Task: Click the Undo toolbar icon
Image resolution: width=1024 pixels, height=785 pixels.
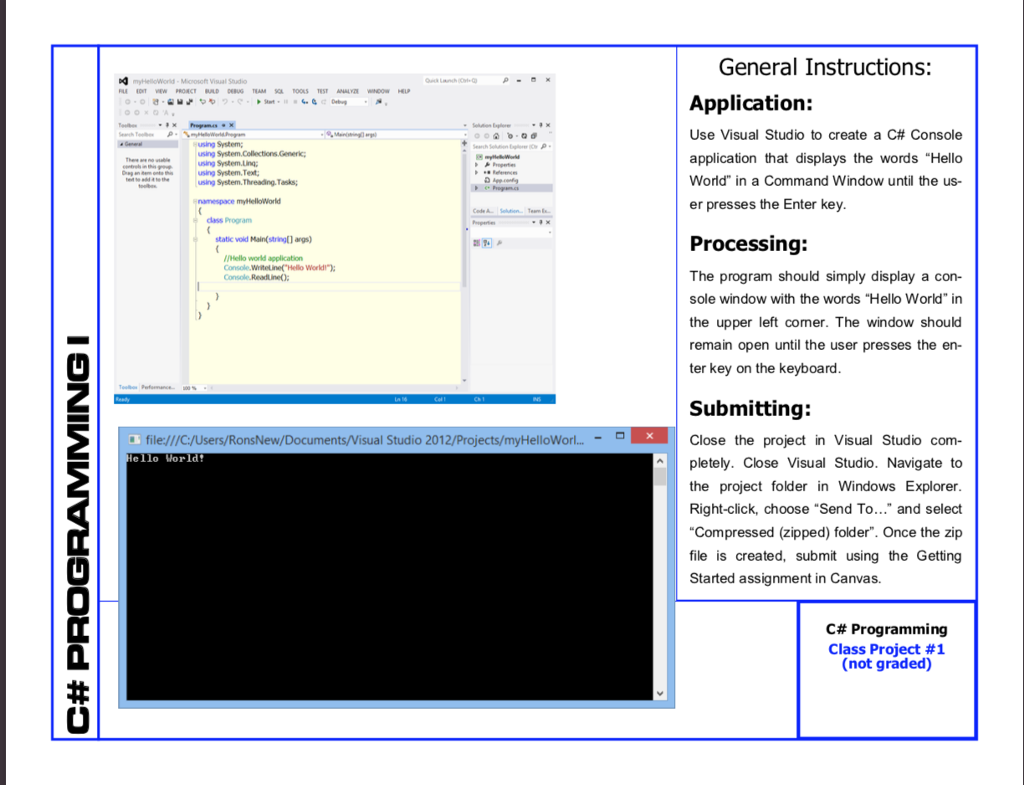Action: 225,101
